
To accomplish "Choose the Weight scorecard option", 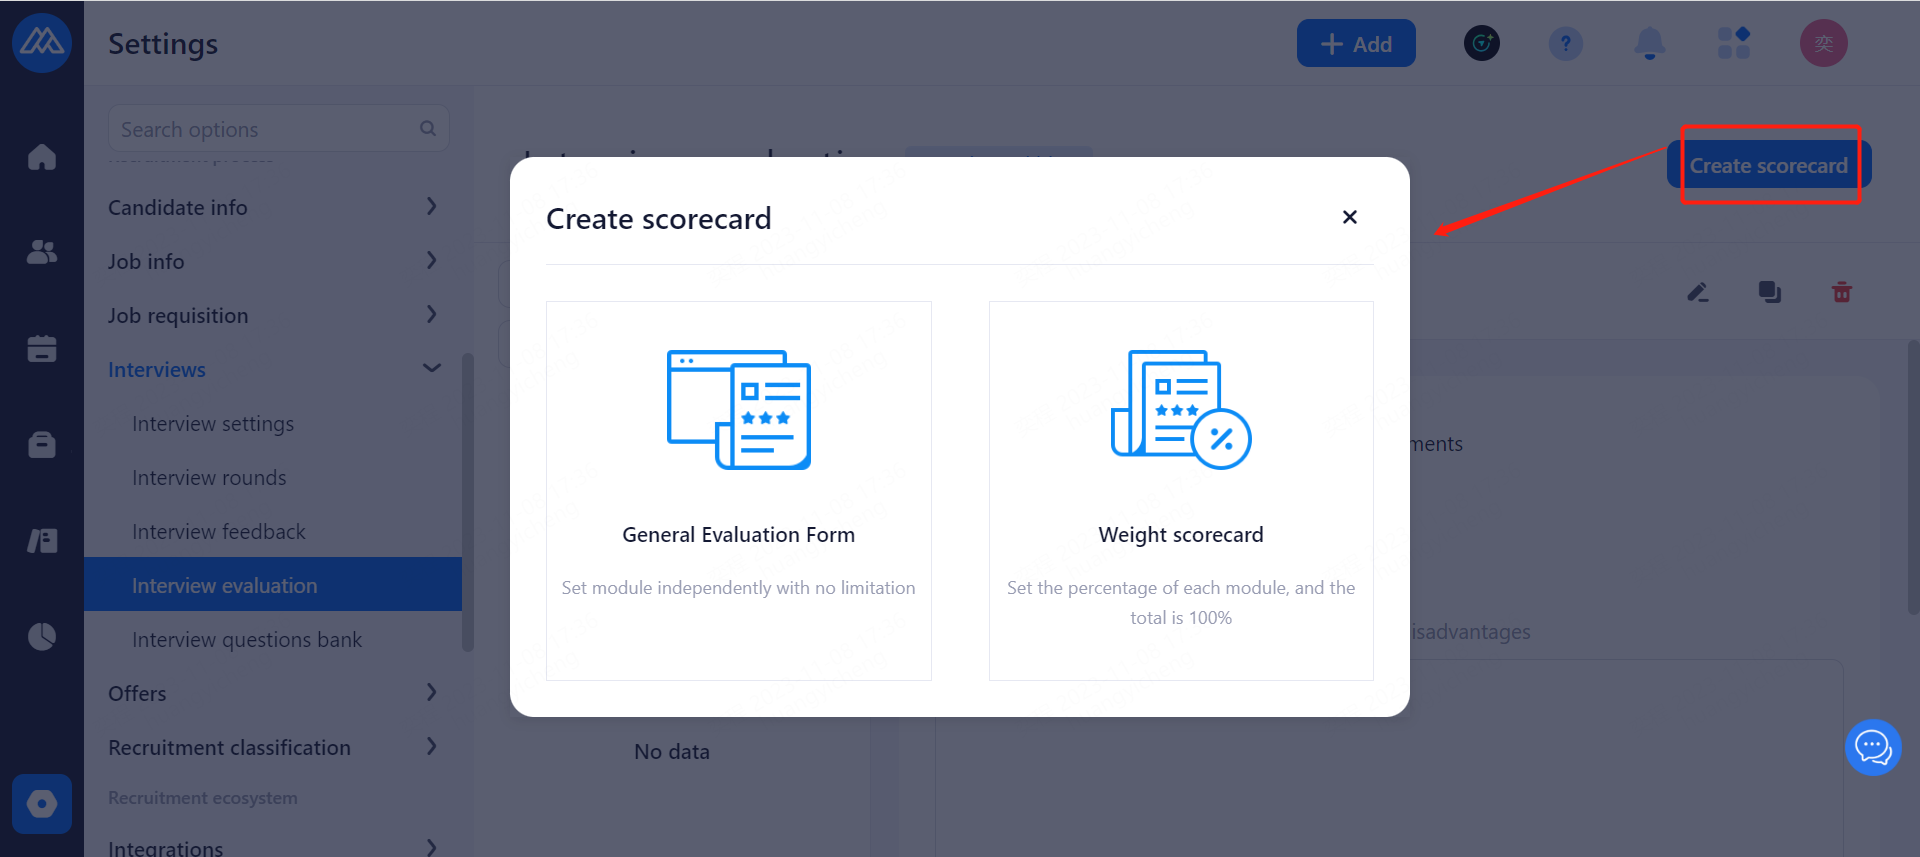I will [1180, 490].
